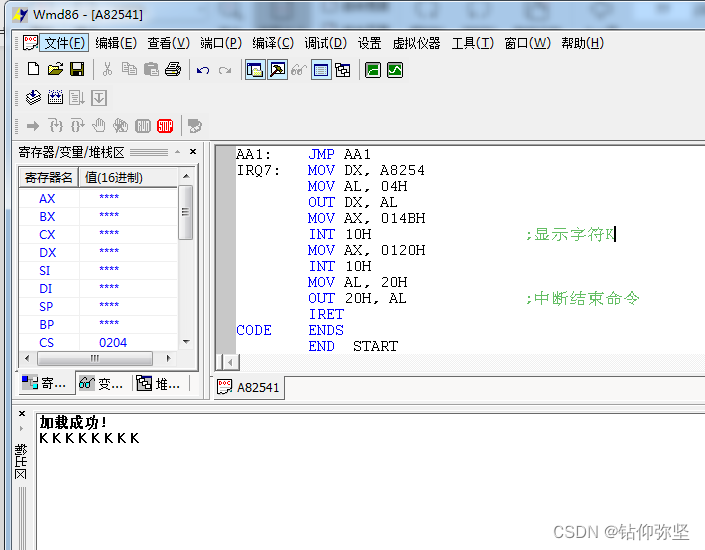705x550 pixels.
Task: Click the reset icon after the STOP button
Action: coord(195,126)
